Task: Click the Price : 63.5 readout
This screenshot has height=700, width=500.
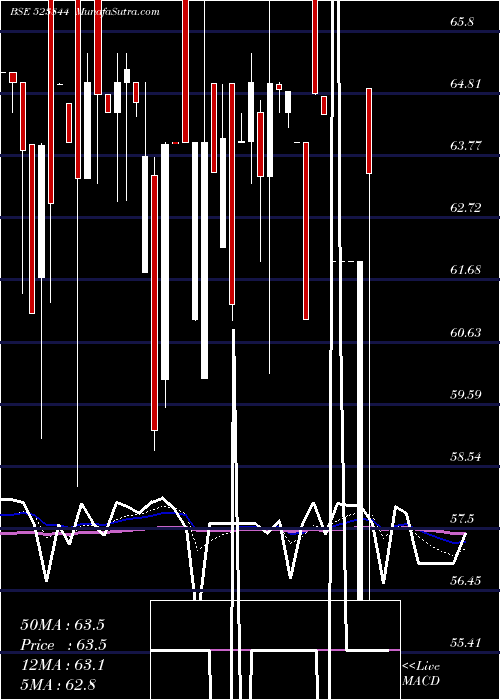Action: click(62, 645)
